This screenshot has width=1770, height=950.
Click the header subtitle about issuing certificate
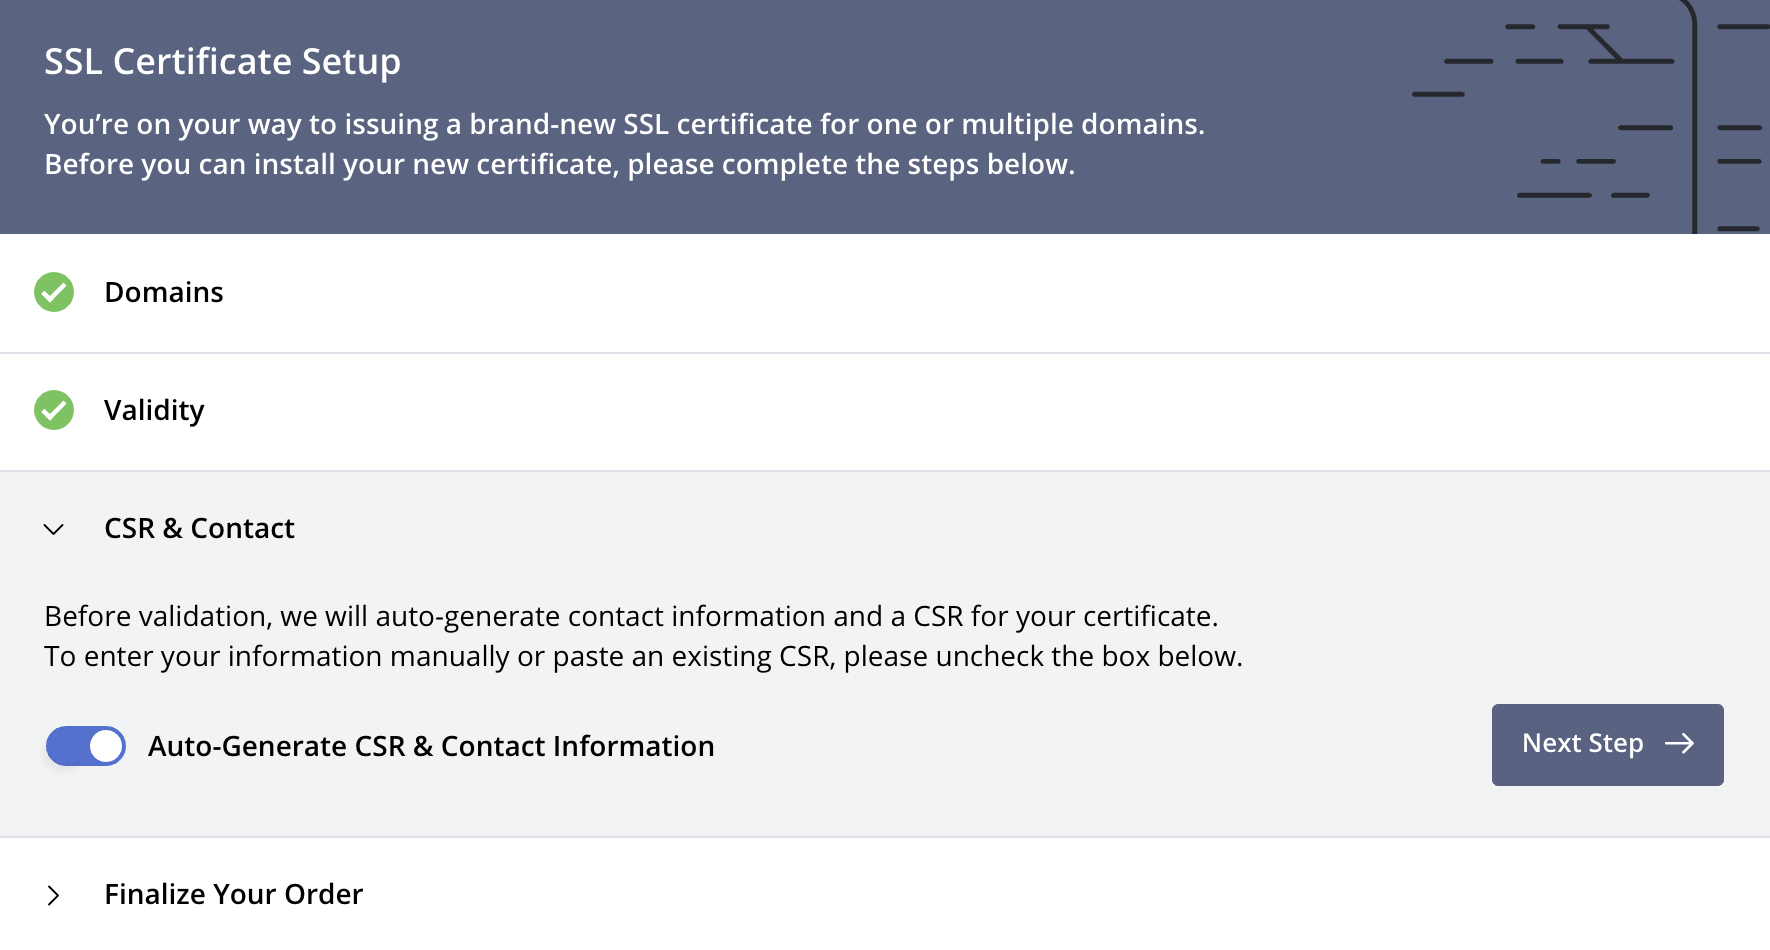(x=624, y=144)
